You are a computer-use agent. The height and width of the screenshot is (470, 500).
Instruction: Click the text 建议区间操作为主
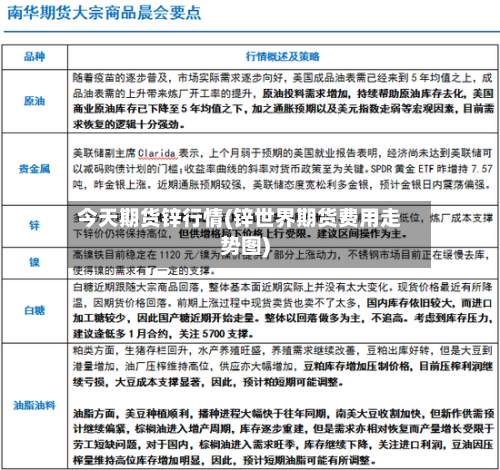359,234
